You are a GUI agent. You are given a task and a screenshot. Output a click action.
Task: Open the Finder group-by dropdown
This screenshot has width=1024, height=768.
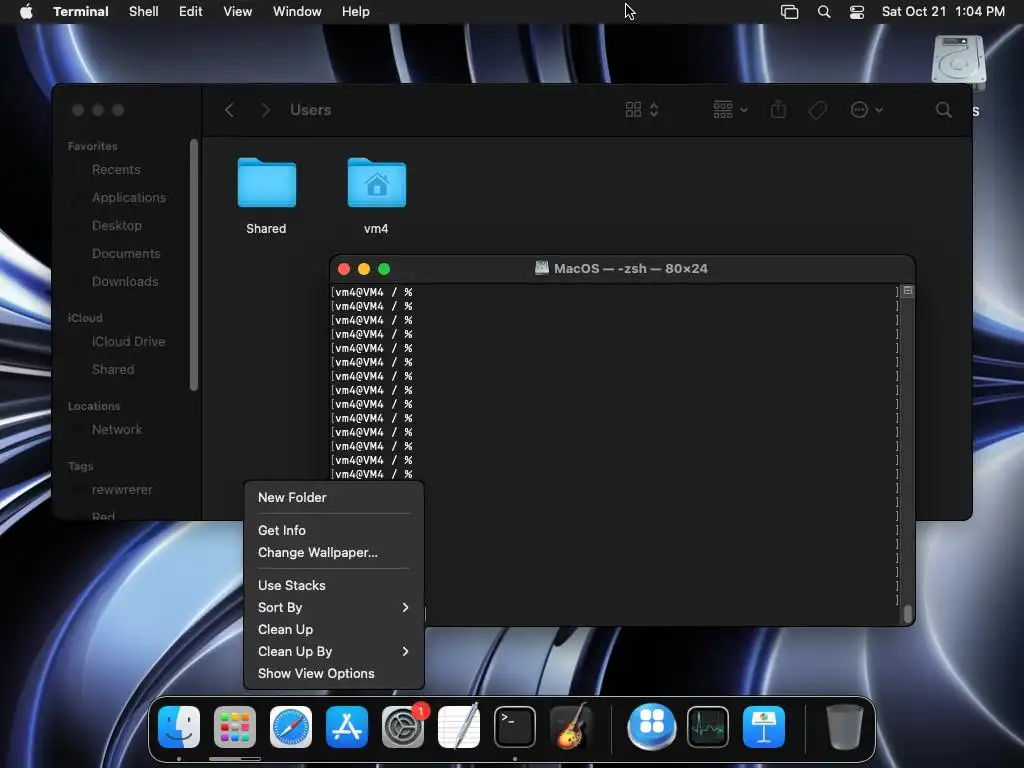coord(730,110)
